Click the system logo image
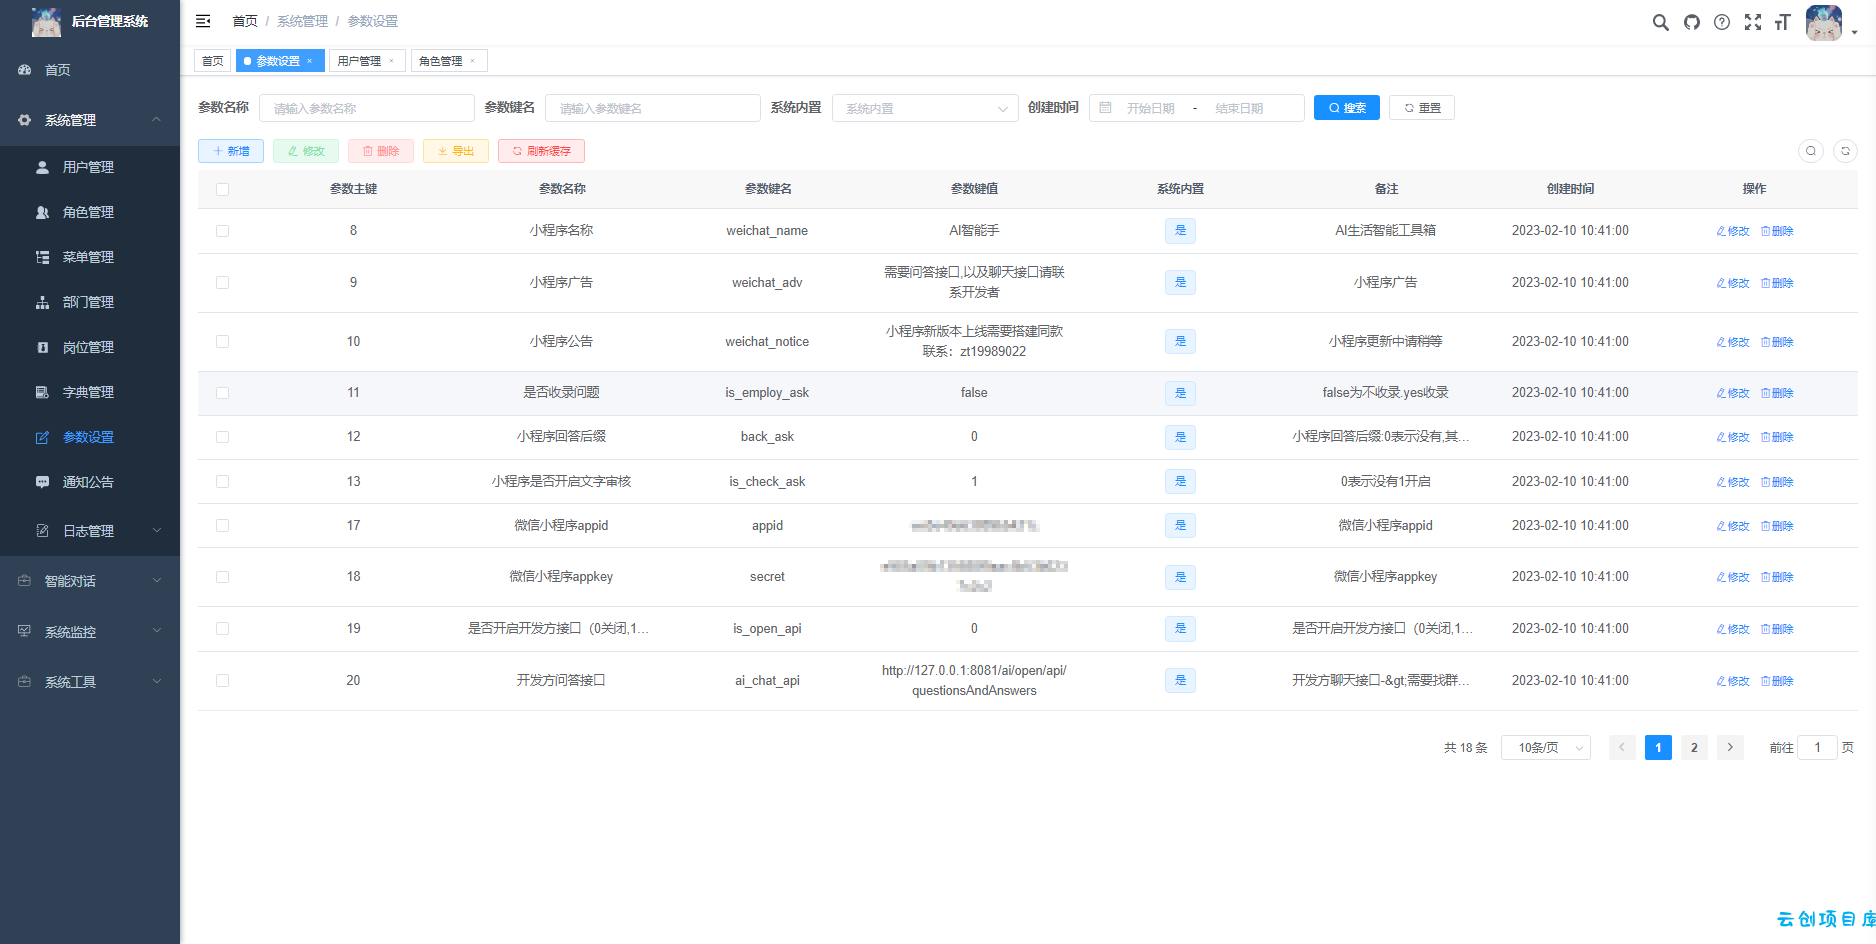 (x=46, y=21)
